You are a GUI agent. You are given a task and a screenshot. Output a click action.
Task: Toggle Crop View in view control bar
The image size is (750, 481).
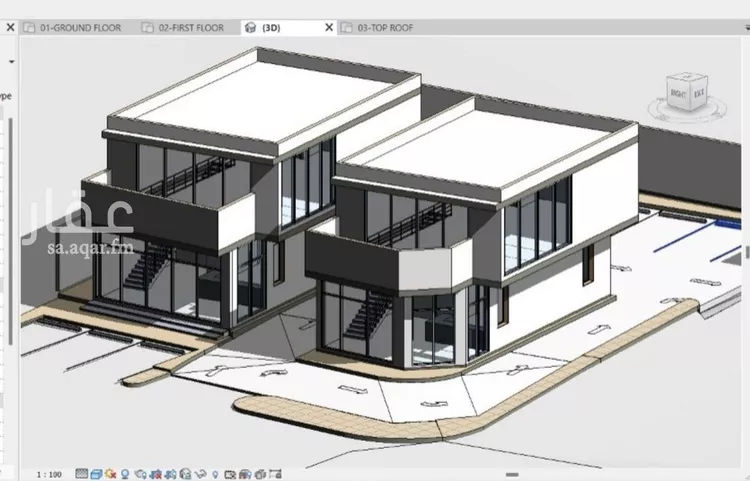(156, 473)
